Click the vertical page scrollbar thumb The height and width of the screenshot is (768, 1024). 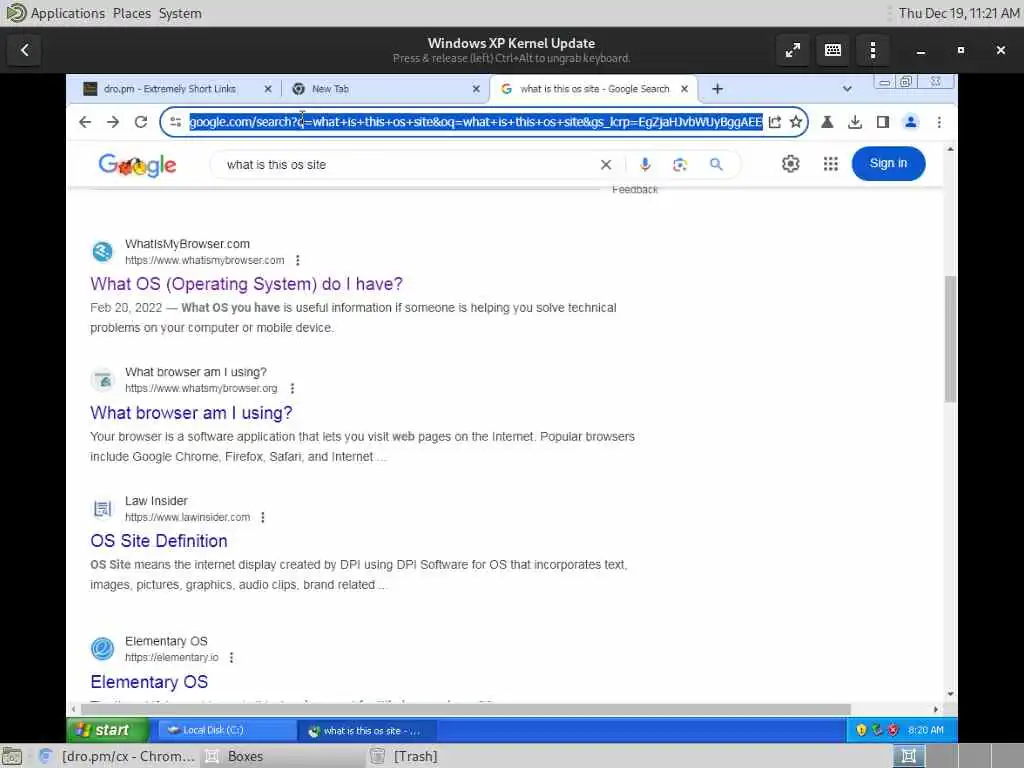coord(950,339)
